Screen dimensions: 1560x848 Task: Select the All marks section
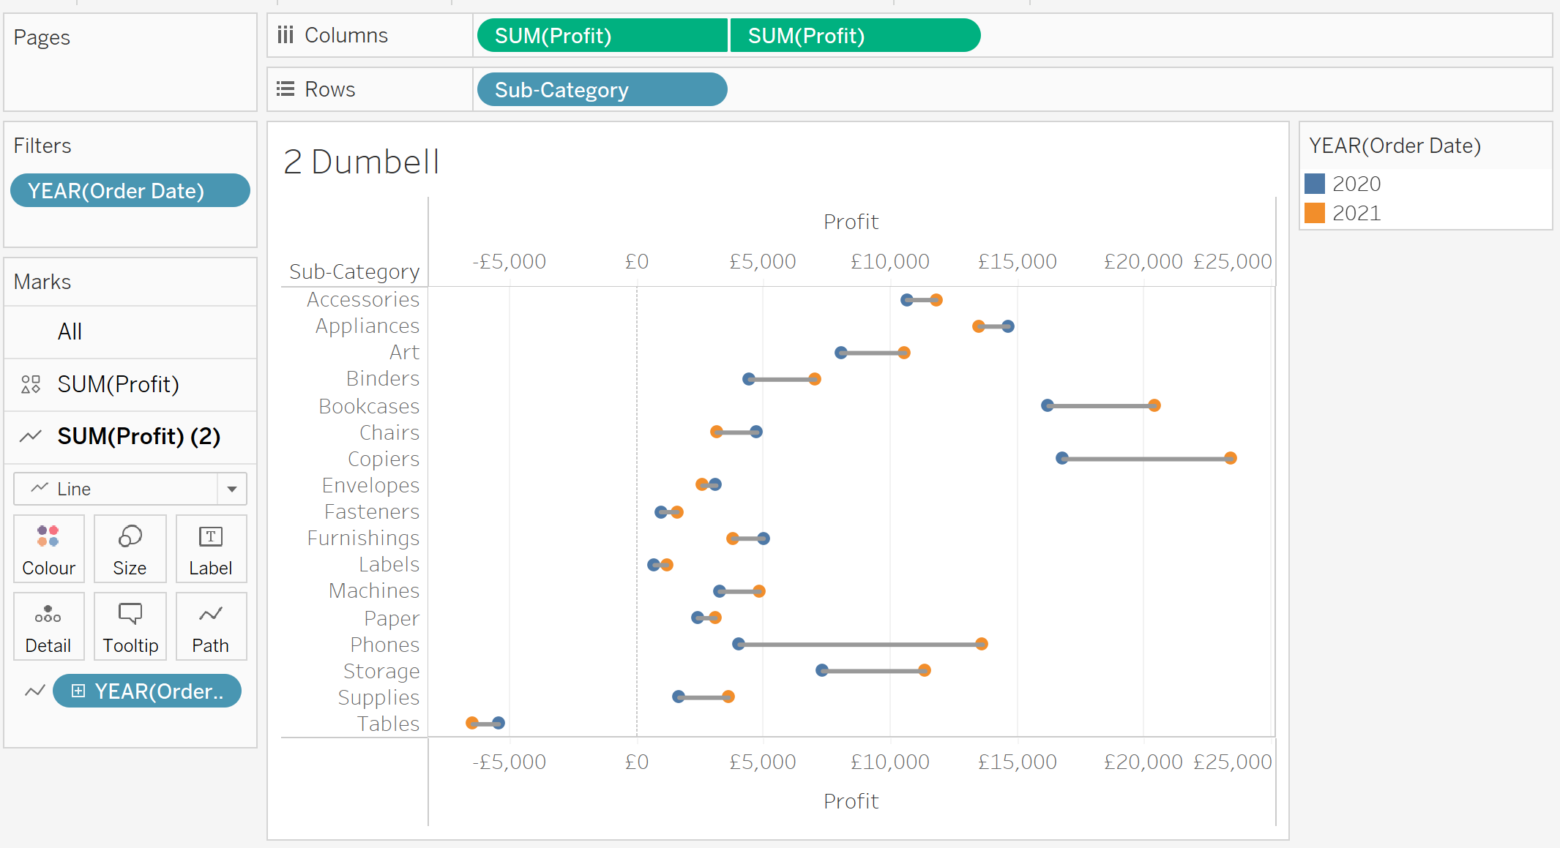point(69,331)
